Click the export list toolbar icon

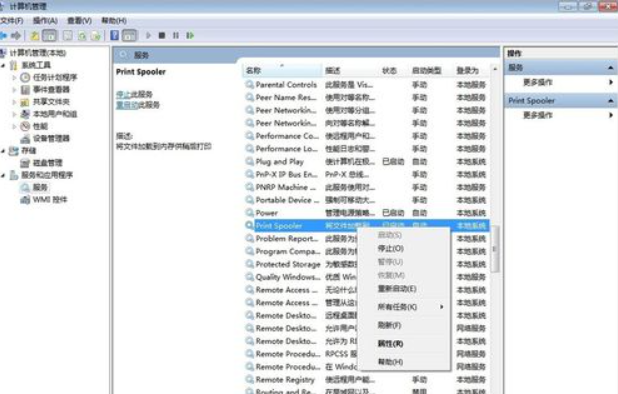point(96,36)
